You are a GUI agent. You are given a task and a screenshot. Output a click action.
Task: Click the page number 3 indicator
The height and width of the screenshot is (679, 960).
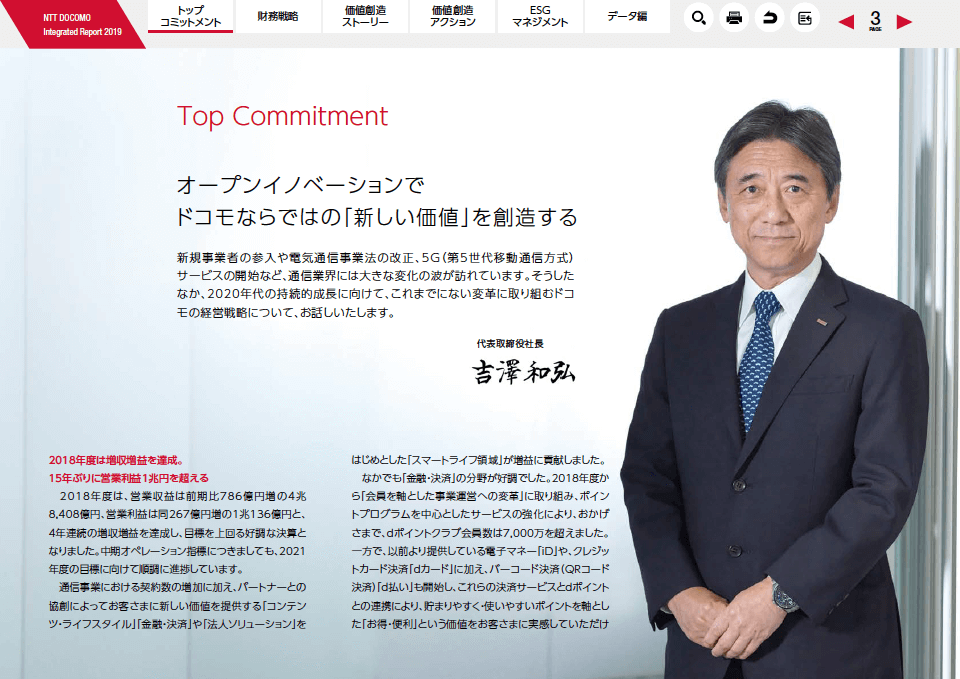pyautogui.click(x=875, y=20)
